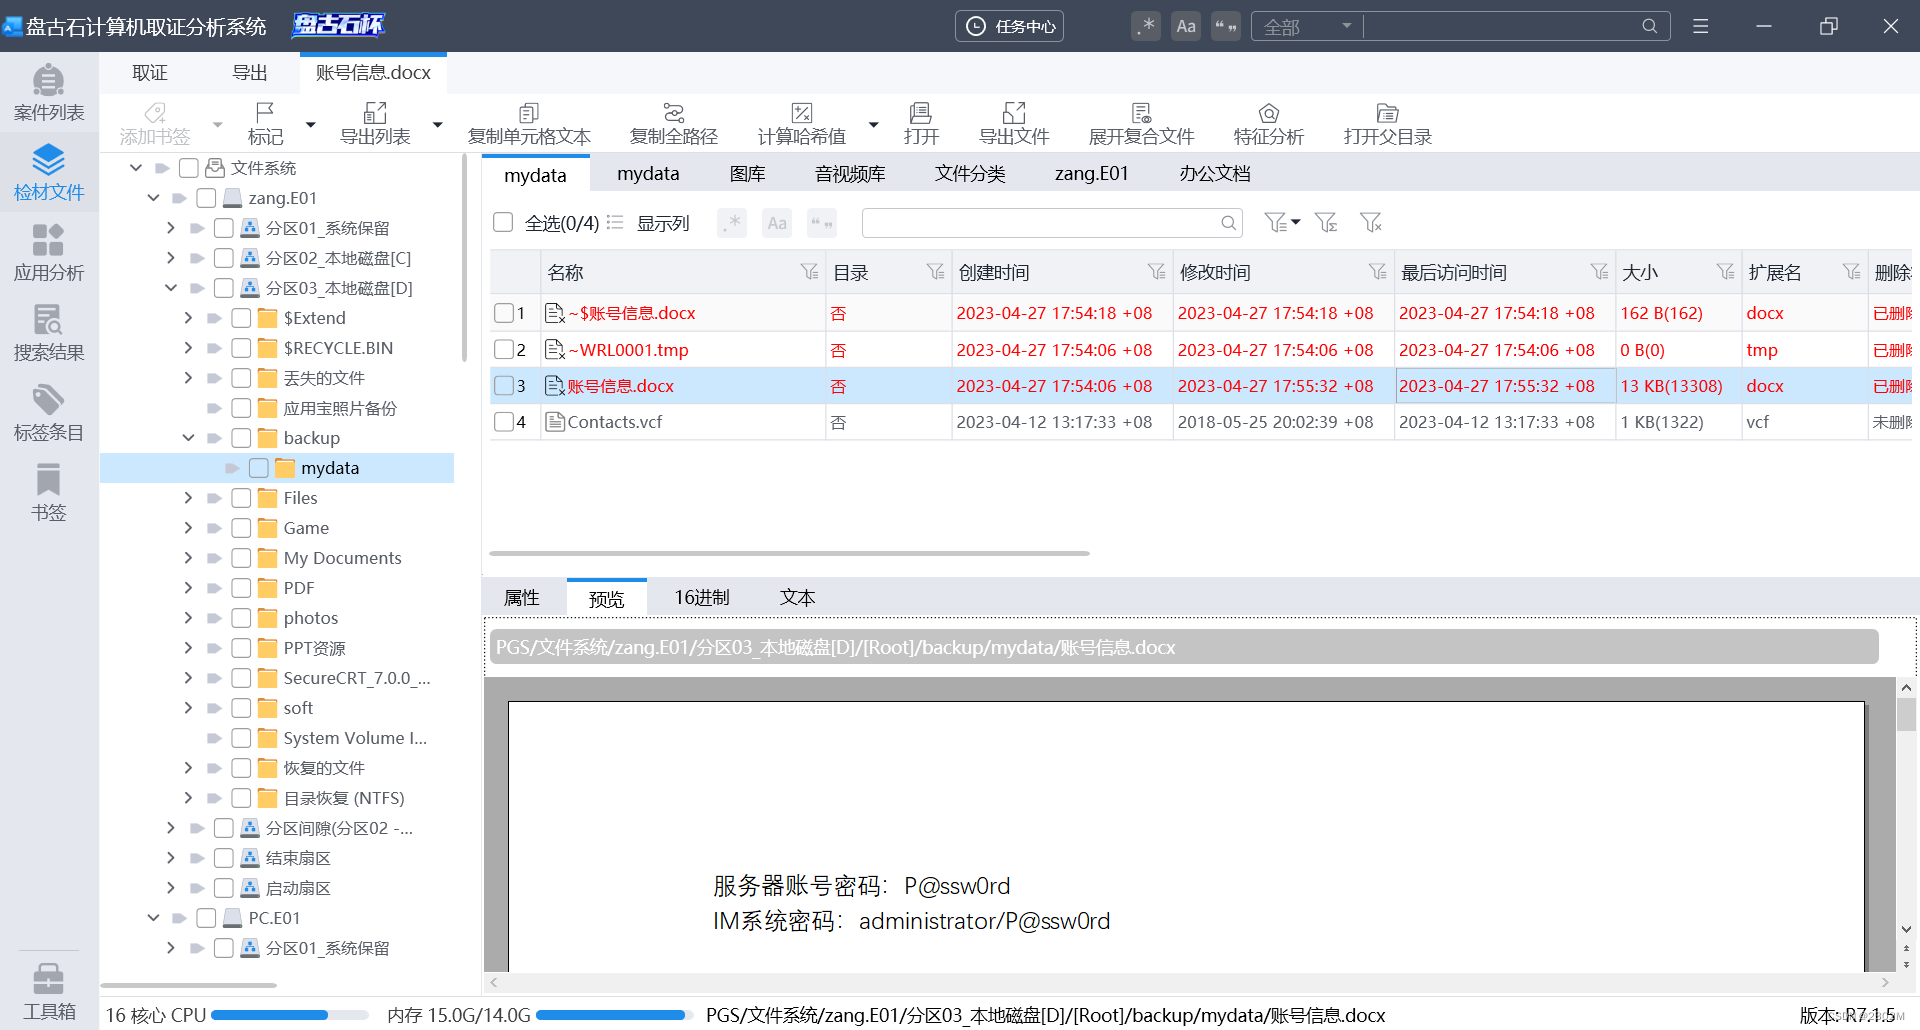Viewport: 1920px width, 1030px height.
Task: Collapse the 分区03_本地磁盘[D] node
Action: pos(171,288)
